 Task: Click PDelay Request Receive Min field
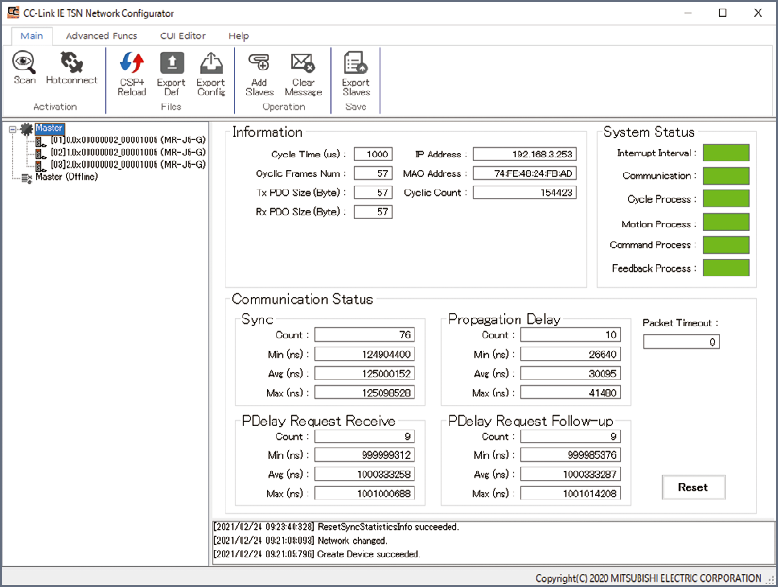364,455
